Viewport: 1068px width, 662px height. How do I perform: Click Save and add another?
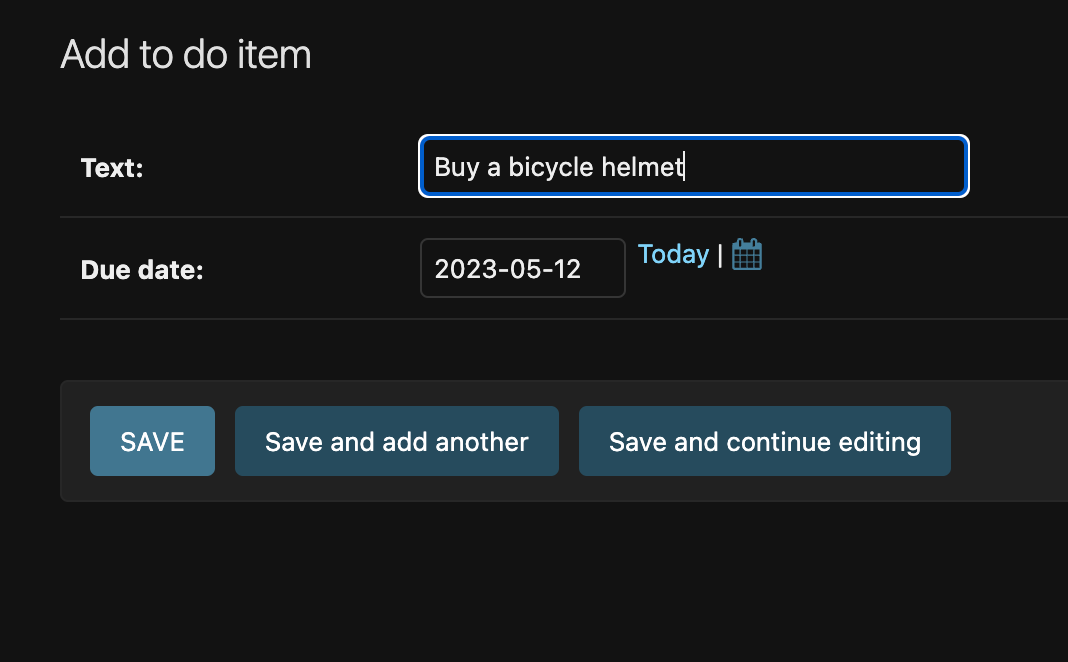[x=396, y=441]
